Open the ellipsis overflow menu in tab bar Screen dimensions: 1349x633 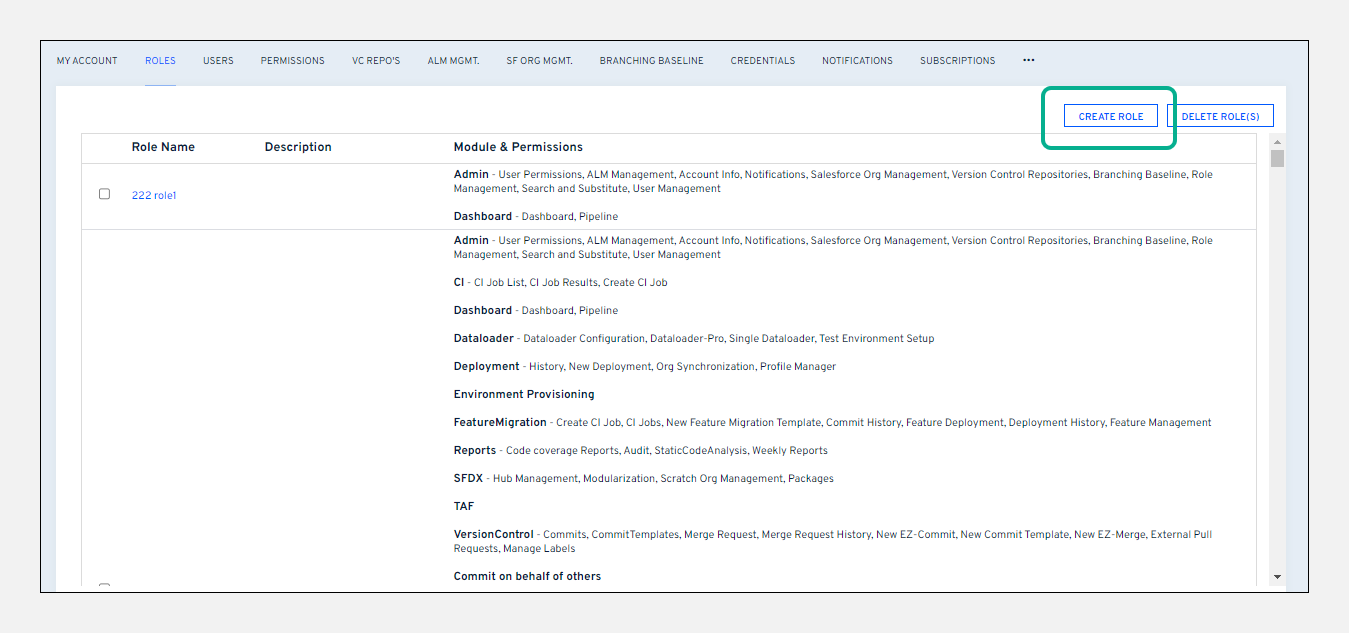pos(1028,60)
